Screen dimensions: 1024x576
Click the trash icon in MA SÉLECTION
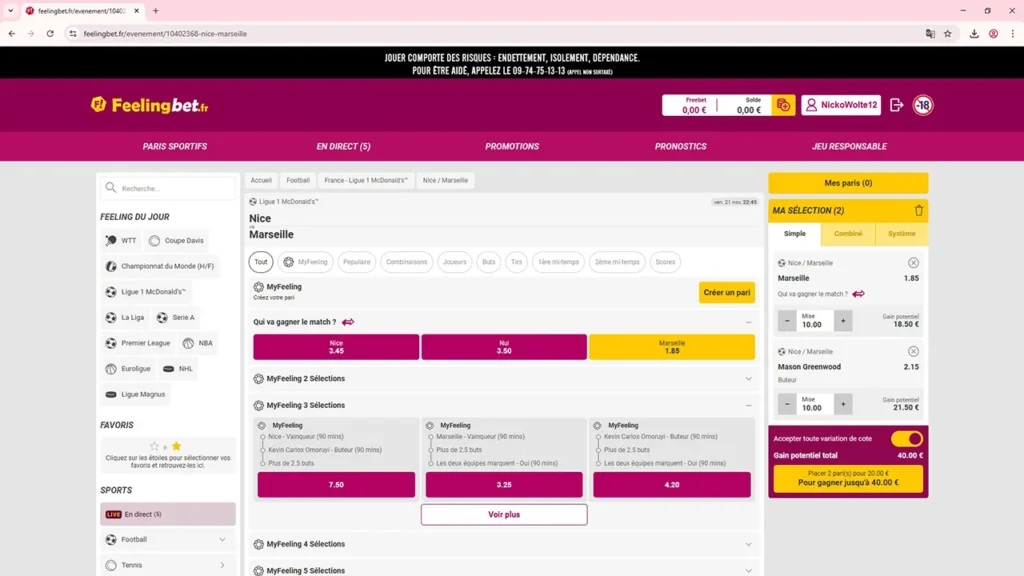[x=919, y=210]
